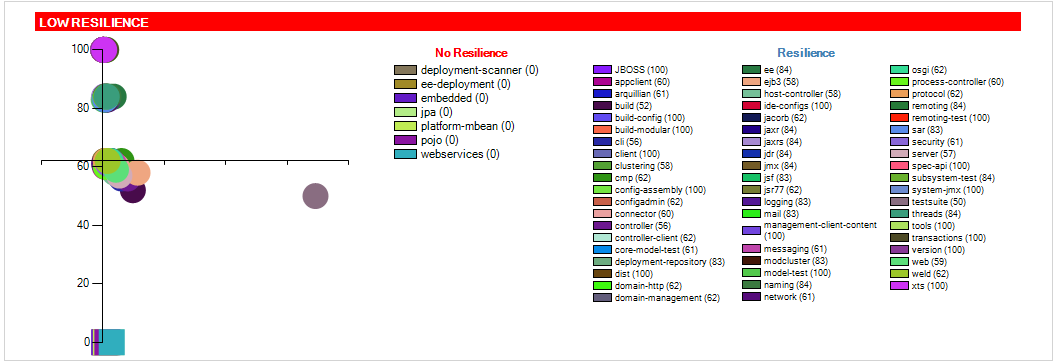The width and height of the screenshot is (1057, 364).
Task: Select build-config (100) in the legend
Action: tap(638, 118)
